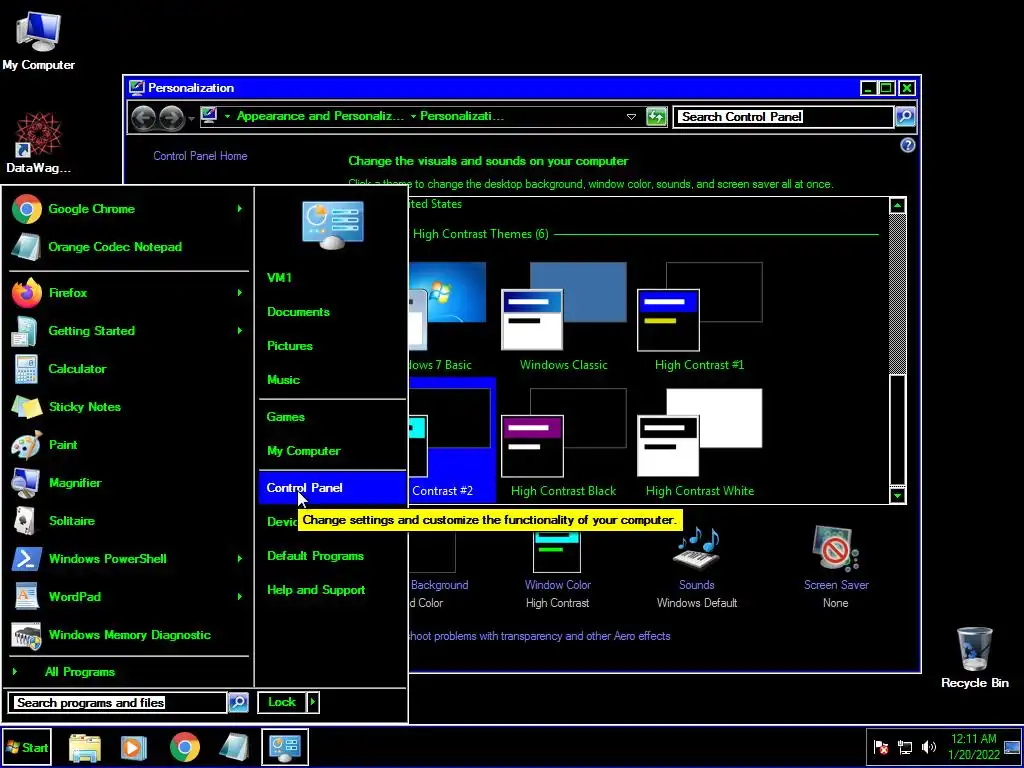This screenshot has height=768, width=1024.
Task: Open Windows Media Player taskbar icon
Action: coord(134,747)
